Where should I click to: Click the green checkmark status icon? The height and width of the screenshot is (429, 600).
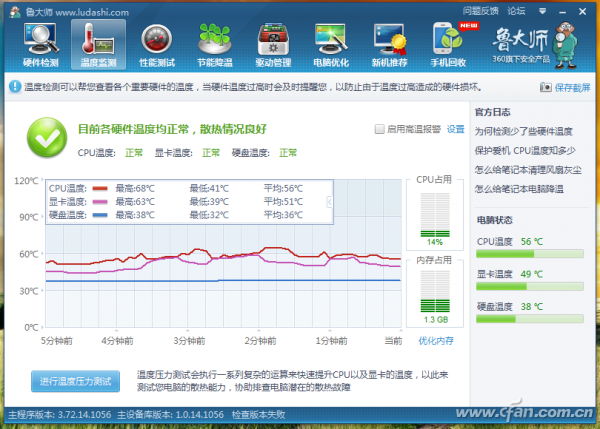click(x=47, y=137)
